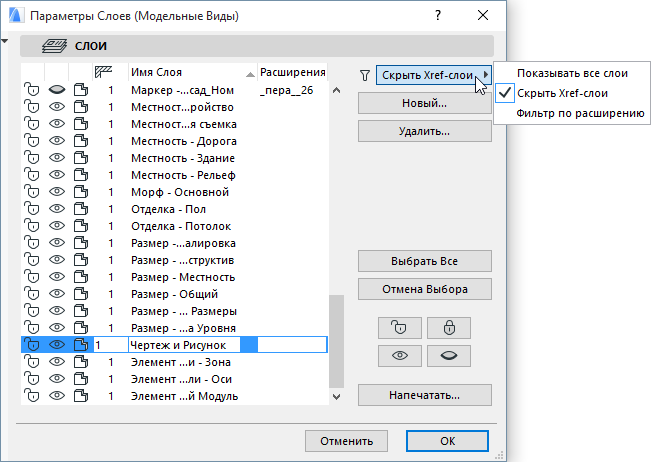Click the wireframe mode icon for Морф - Основной
This screenshot has height=462, width=651.
81,192
